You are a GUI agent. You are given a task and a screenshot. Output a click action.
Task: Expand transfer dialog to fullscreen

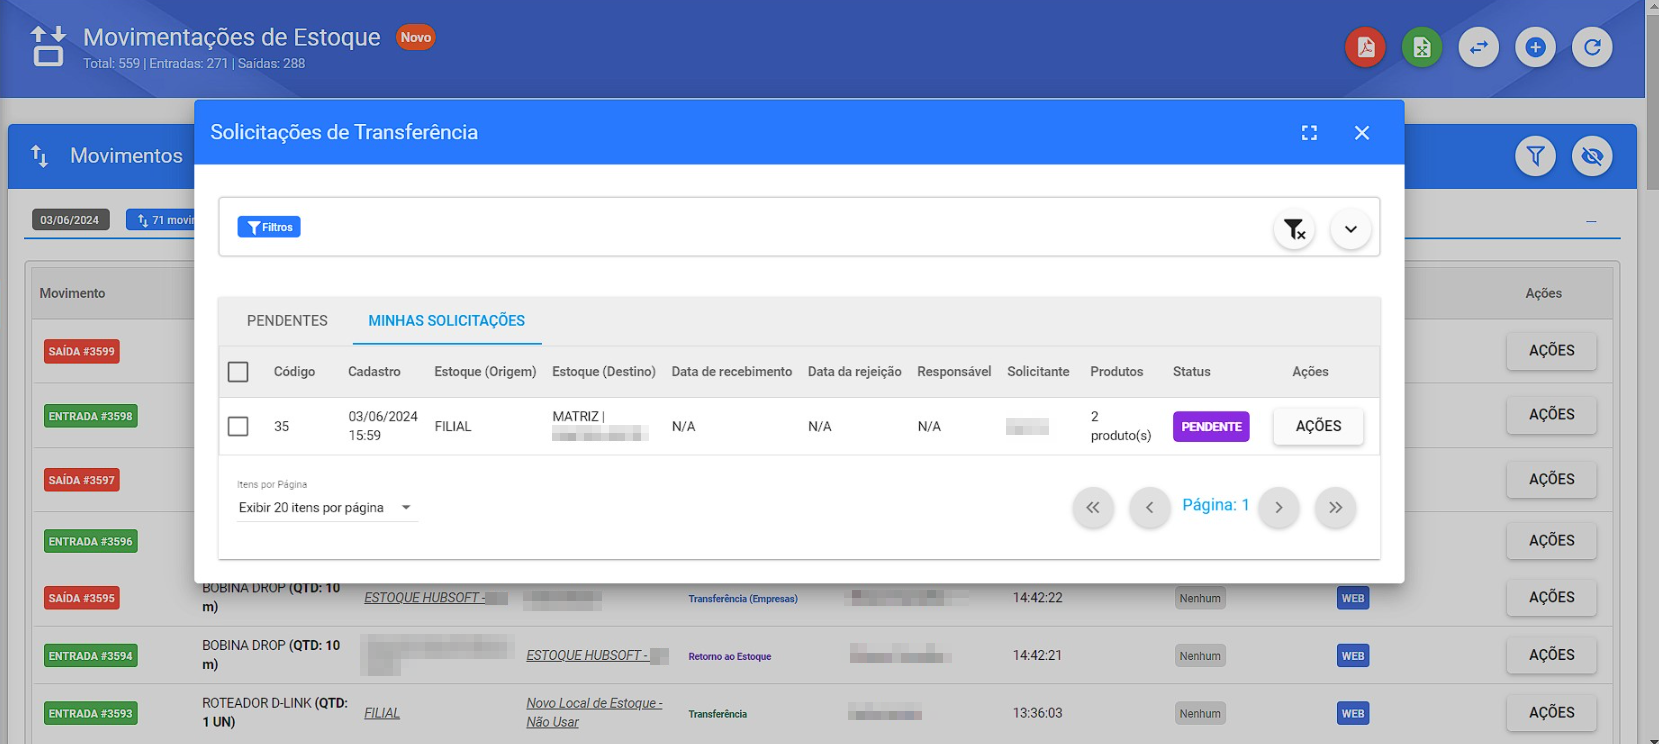click(x=1309, y=133)
